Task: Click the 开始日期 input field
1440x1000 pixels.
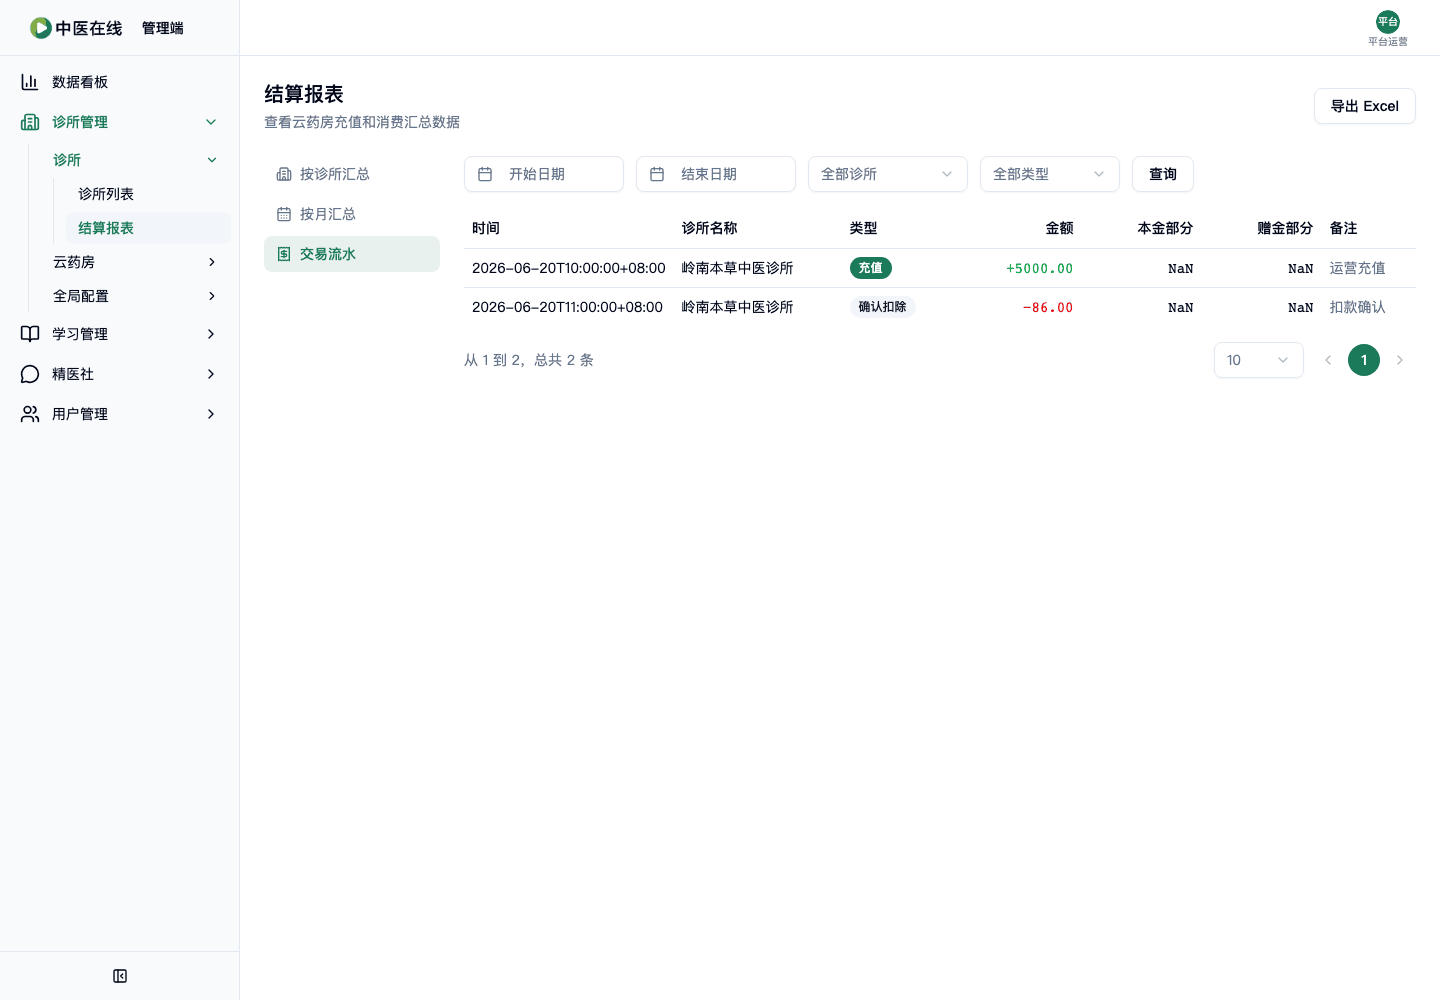Action: pyautogui.click(x=544, y=174)
